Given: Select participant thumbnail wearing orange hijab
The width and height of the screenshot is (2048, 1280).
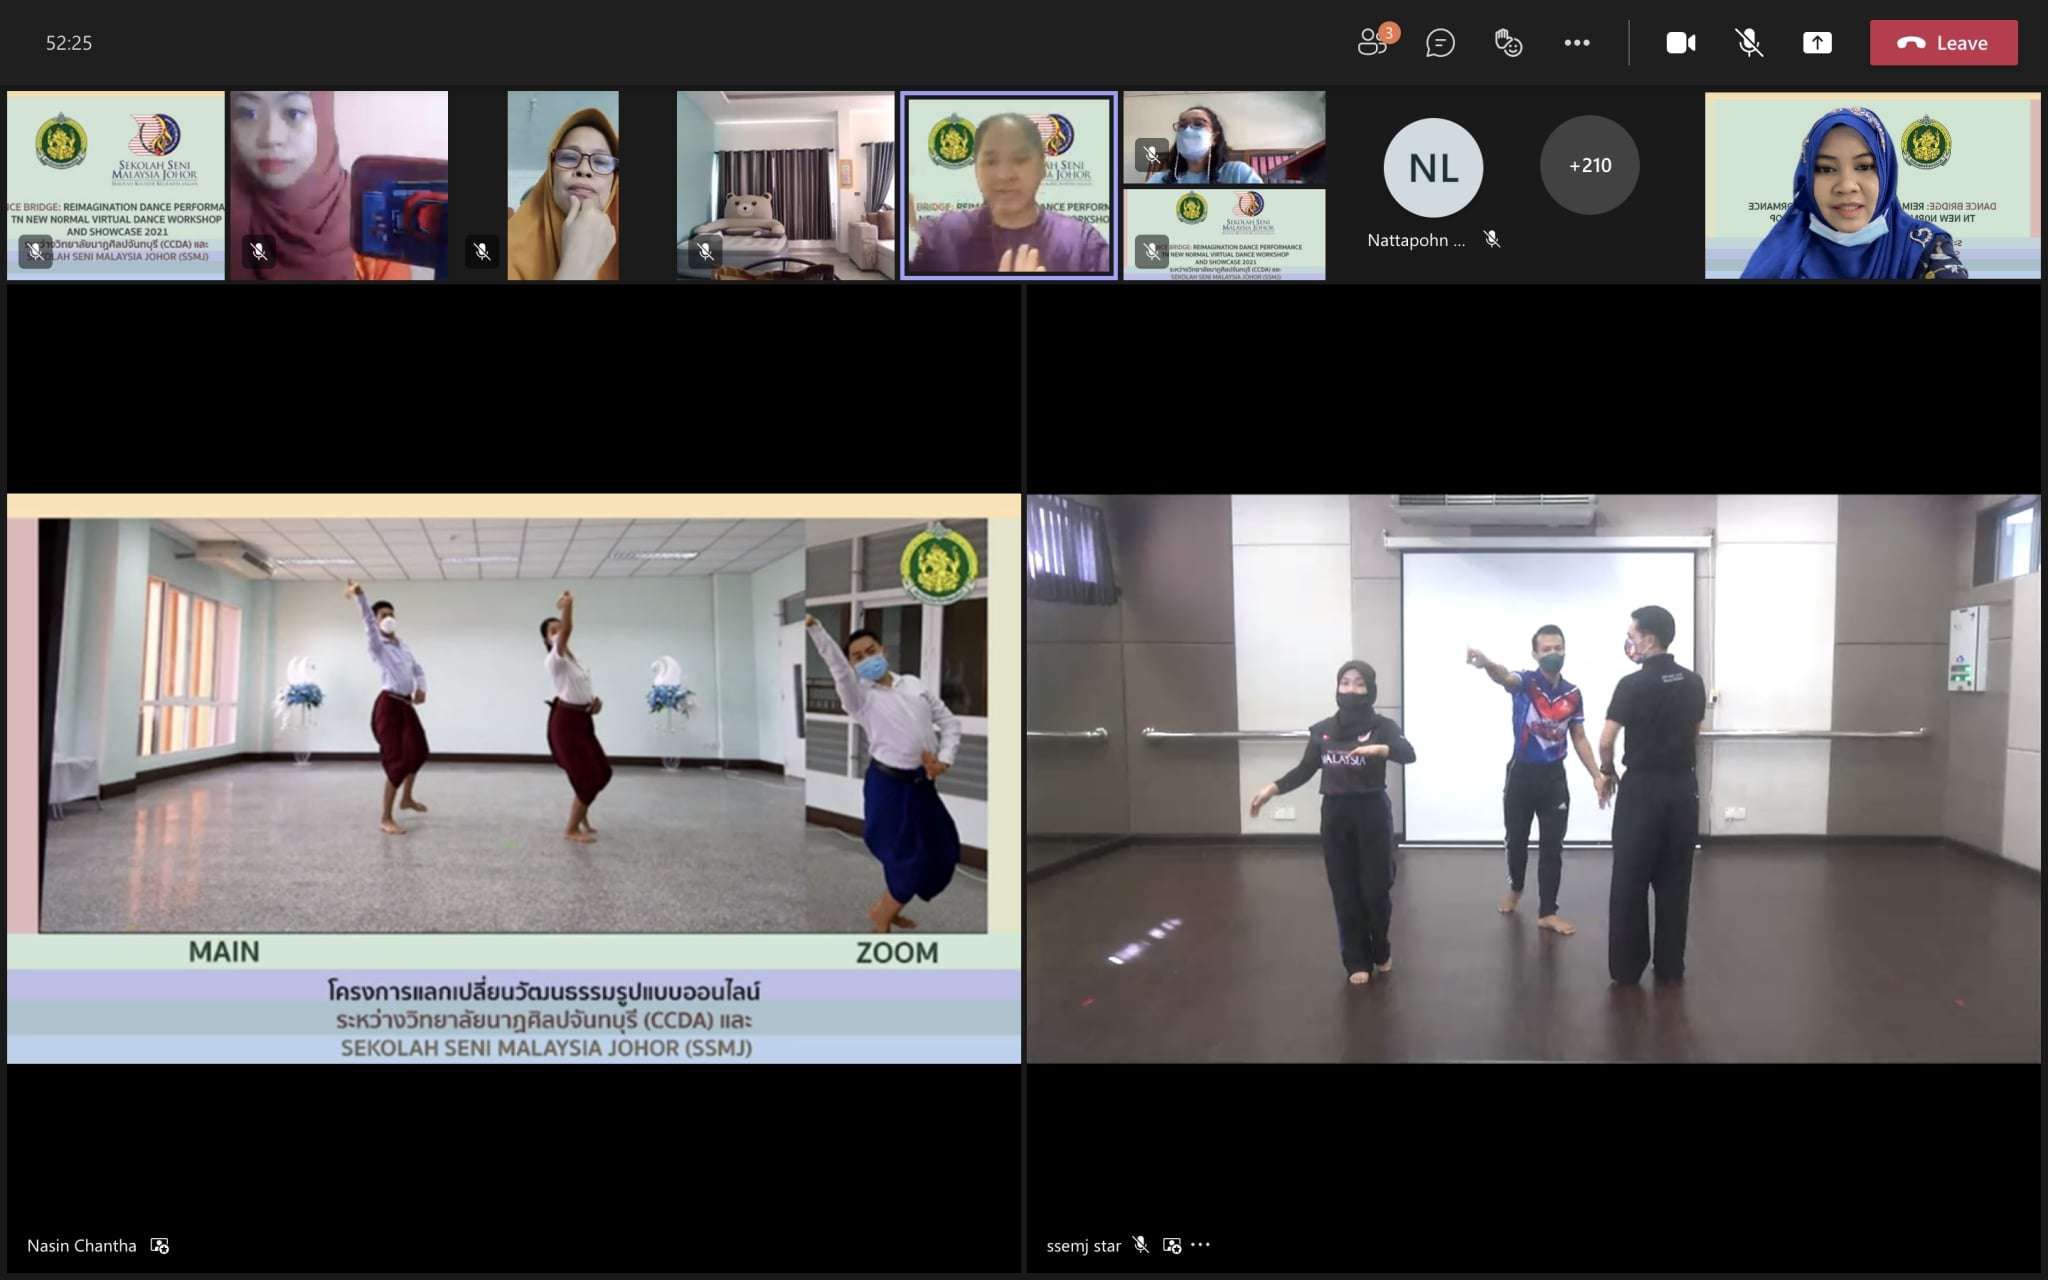Looking at the screenshot, I should [563, 186].
